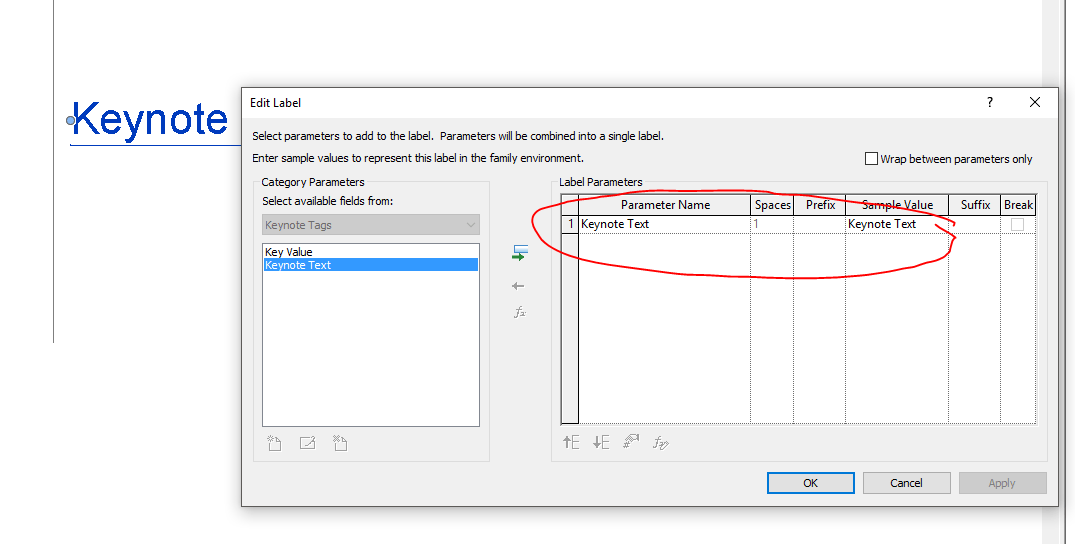
Task: Add selected parameter to label (green arrow)
Action: [520, 253]
